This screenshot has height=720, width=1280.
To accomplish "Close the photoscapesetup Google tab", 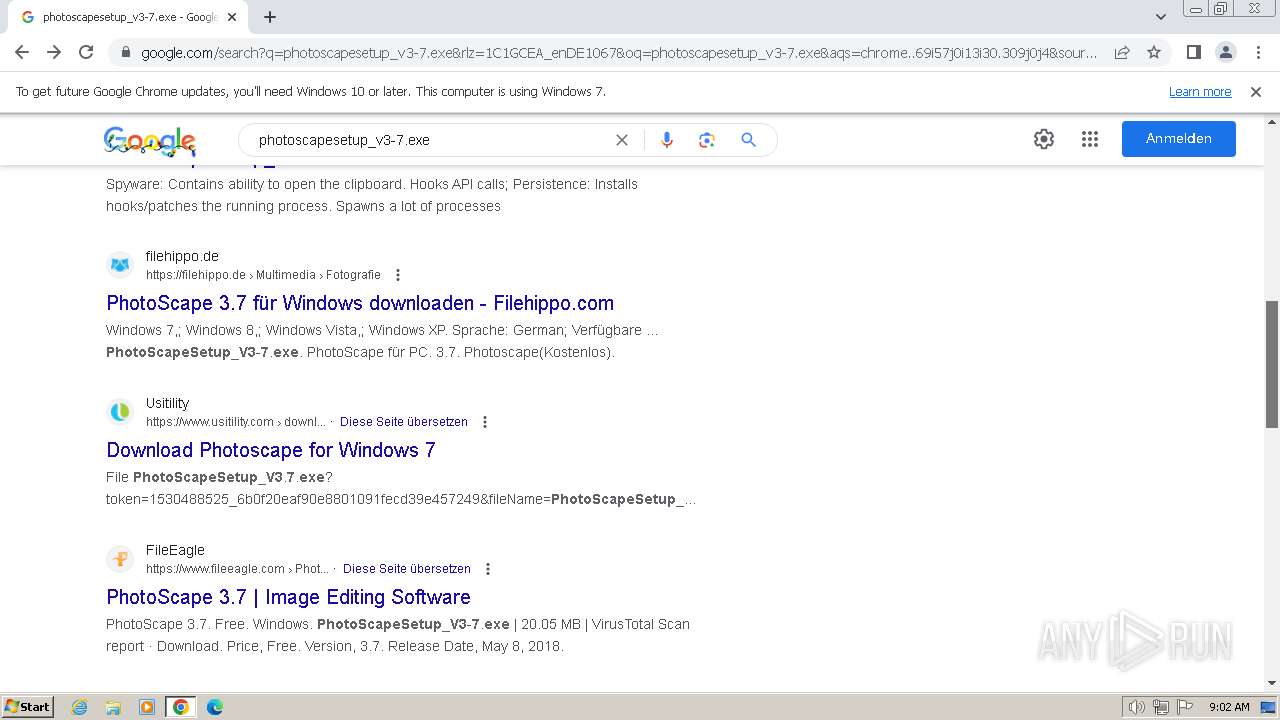I will click(x=232, y=17).
